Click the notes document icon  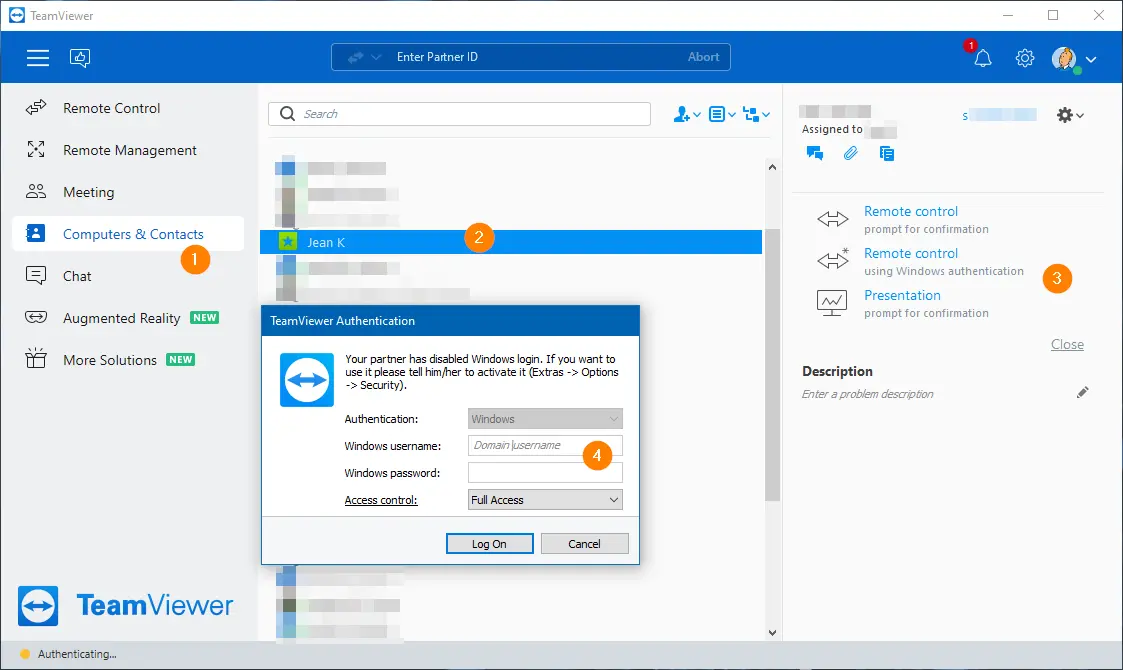pos(887,153)
